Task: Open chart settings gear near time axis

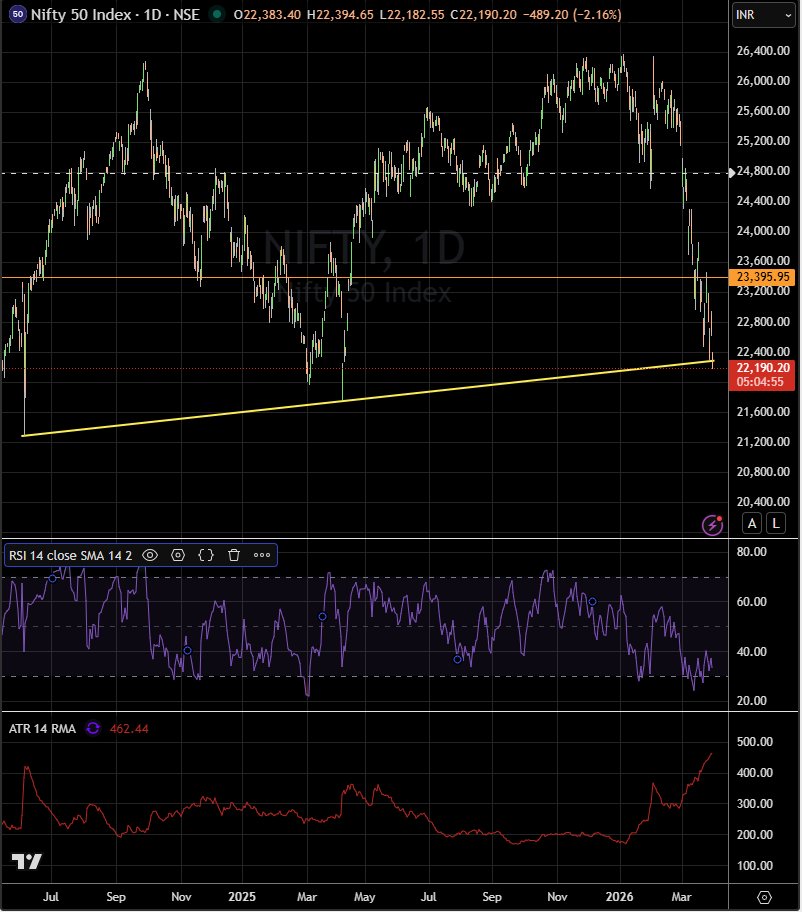Action: [x=765, y=897]
